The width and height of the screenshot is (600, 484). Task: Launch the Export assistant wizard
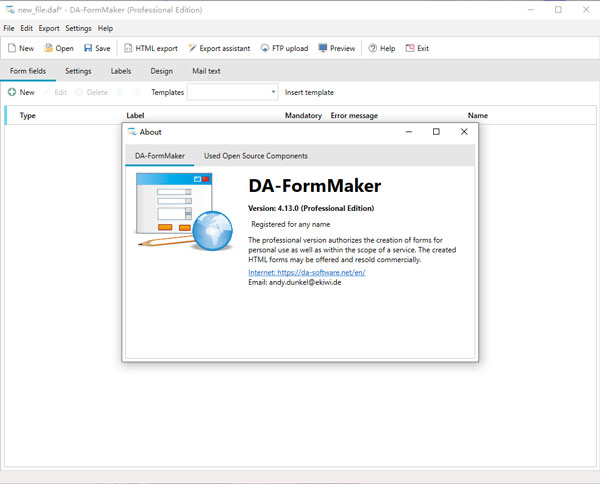click(219, 48)
